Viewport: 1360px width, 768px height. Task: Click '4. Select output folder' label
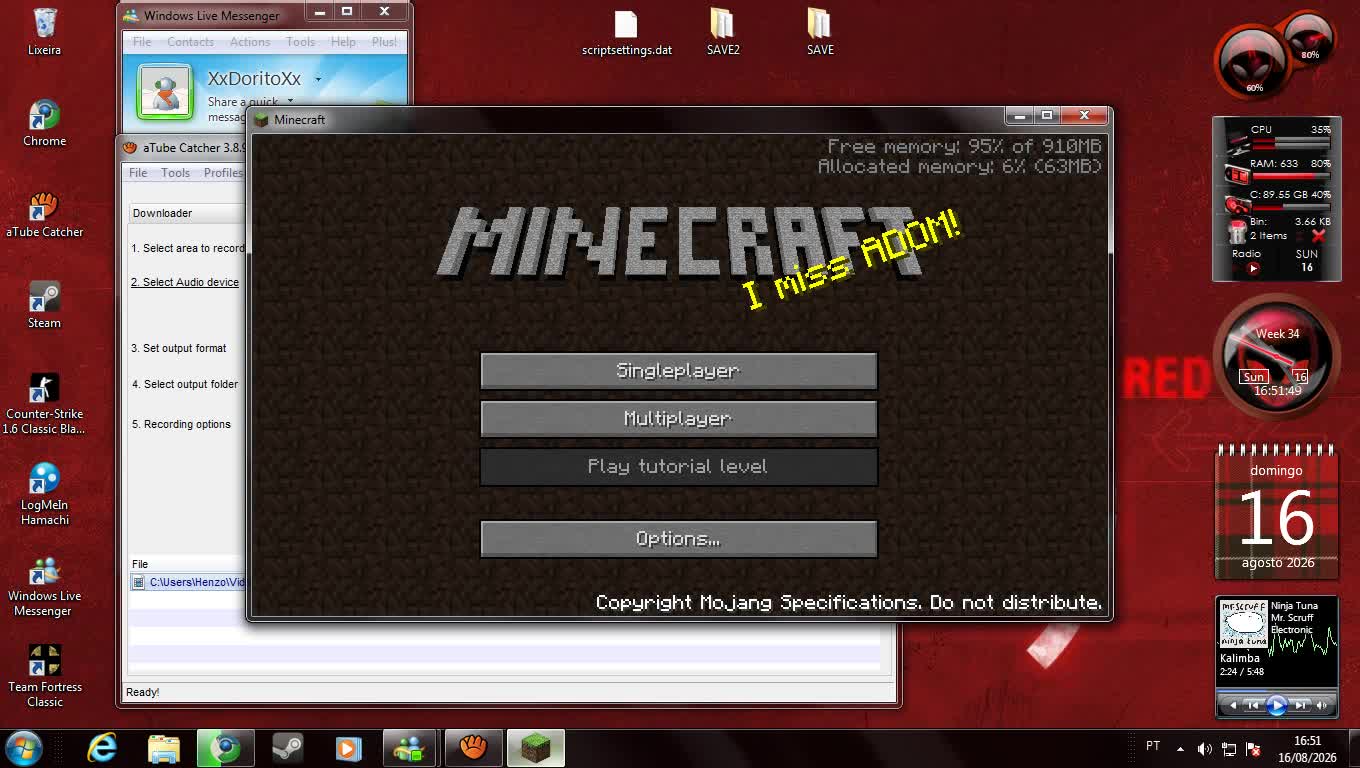click(185, 384)
